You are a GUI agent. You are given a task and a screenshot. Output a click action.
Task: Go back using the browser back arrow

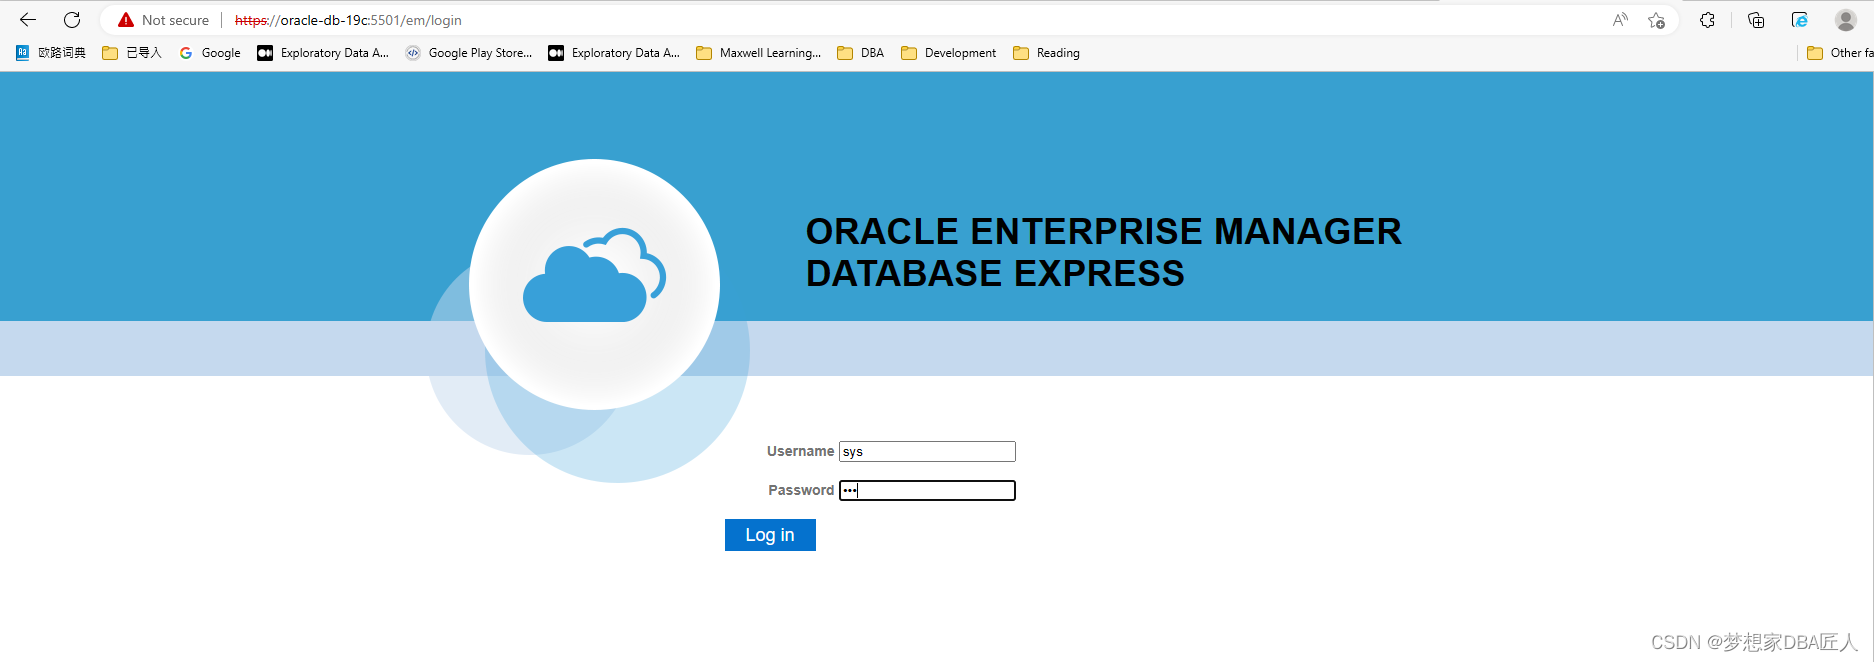(28, 20)
